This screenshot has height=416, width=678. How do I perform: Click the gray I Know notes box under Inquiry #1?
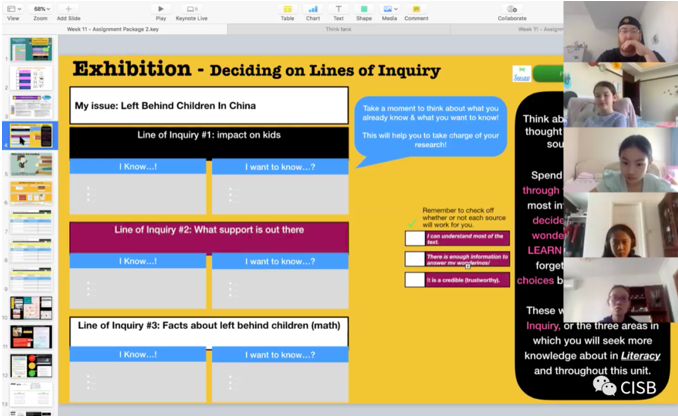(x=138, y=194)
